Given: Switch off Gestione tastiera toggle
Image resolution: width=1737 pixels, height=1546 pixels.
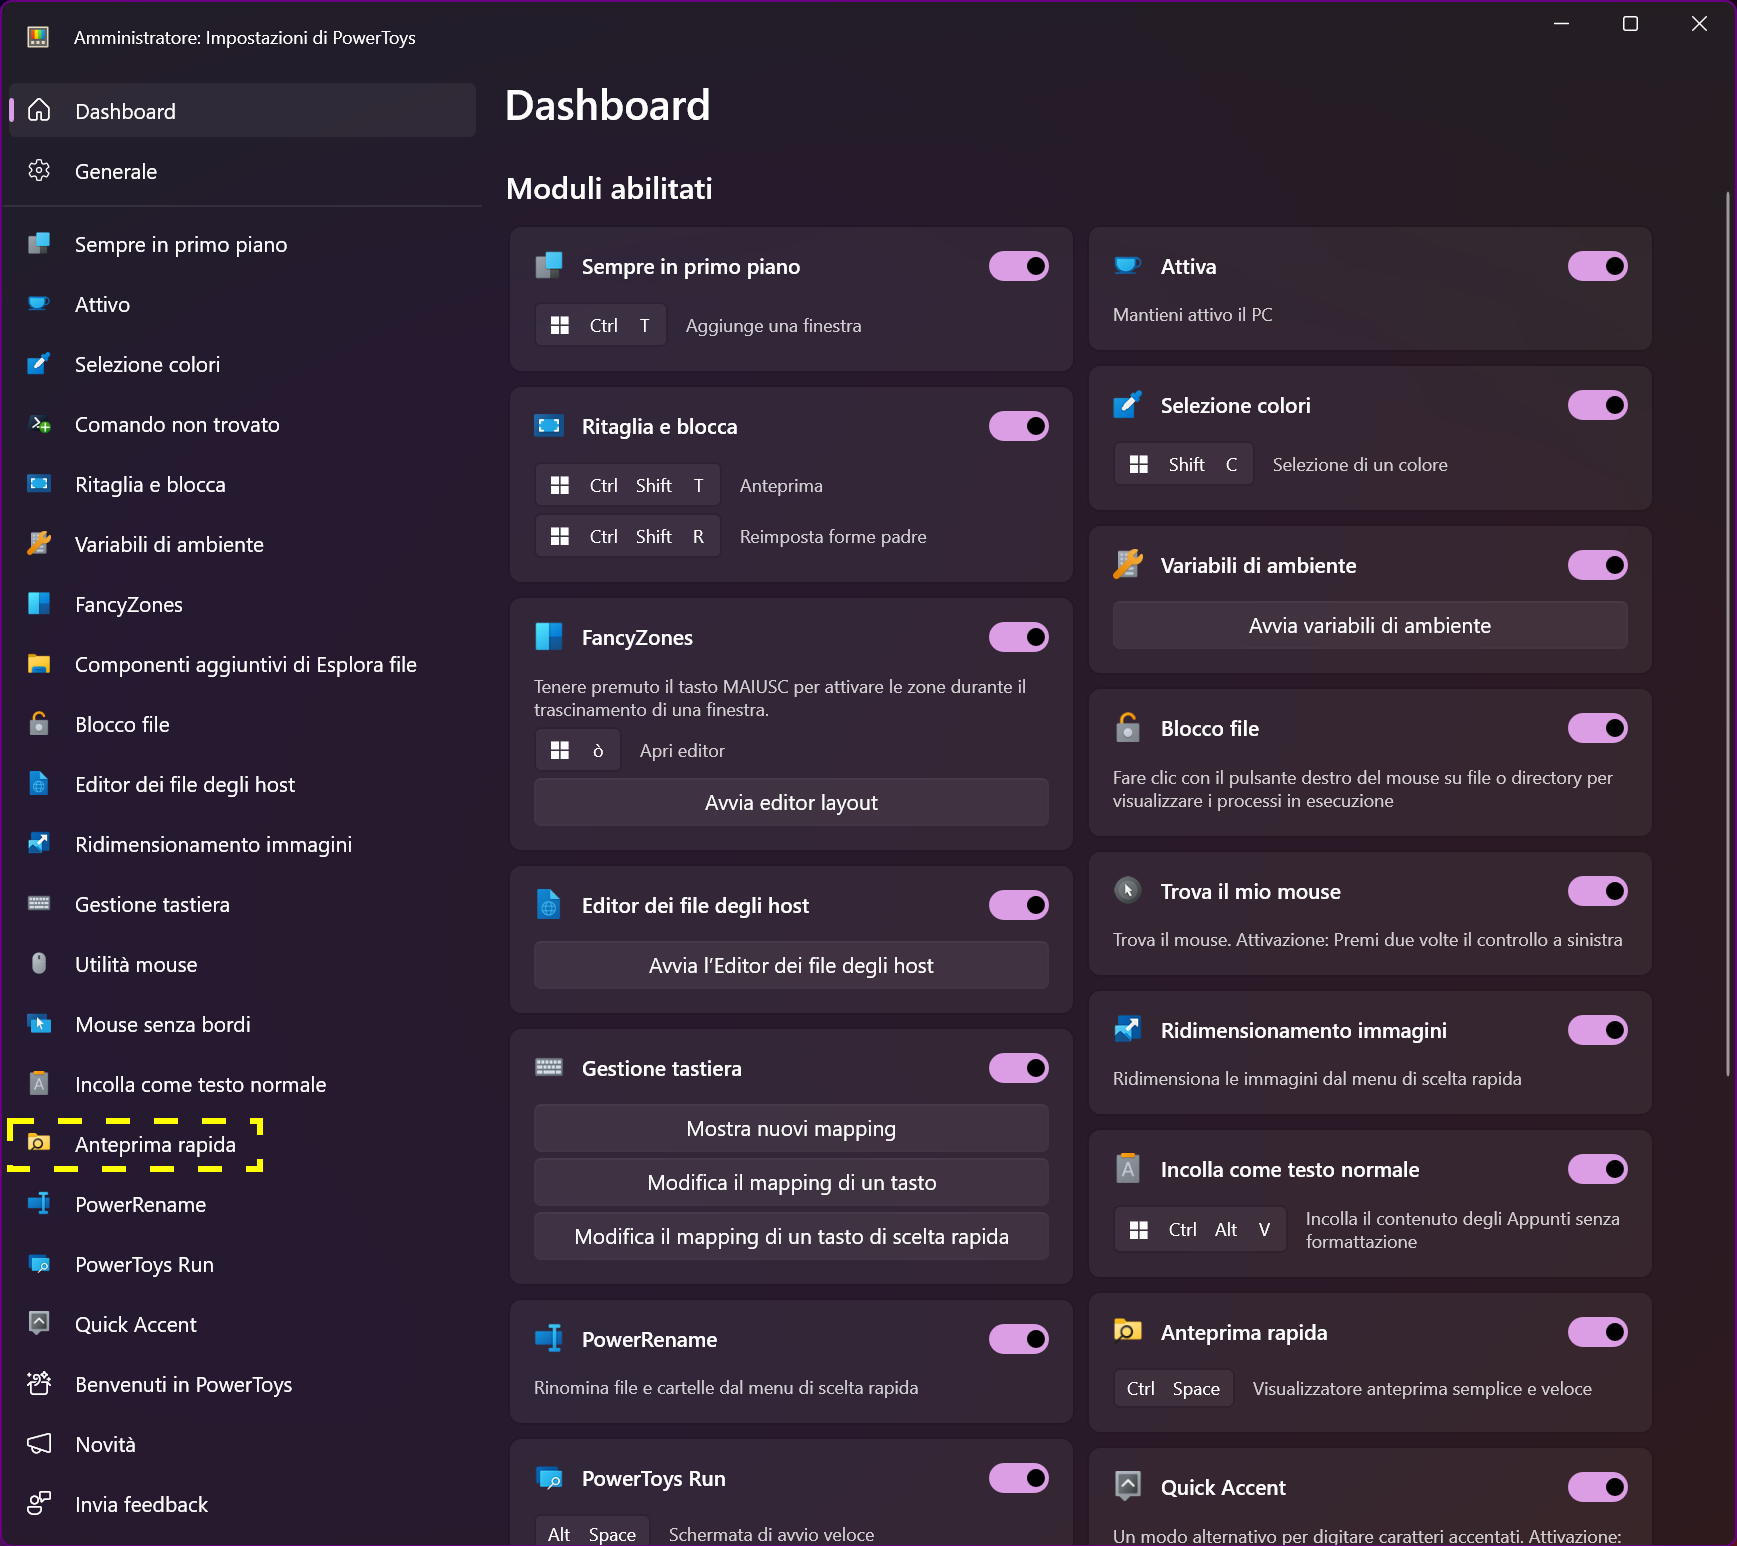Looking at the screenshot, I should 1019,1068.
